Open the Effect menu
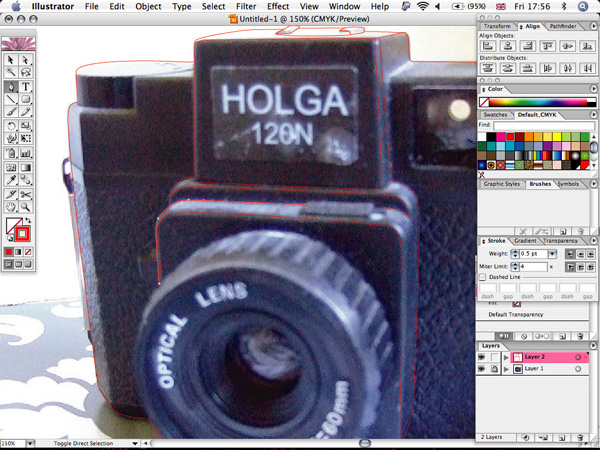 click(x=278, y=7)
